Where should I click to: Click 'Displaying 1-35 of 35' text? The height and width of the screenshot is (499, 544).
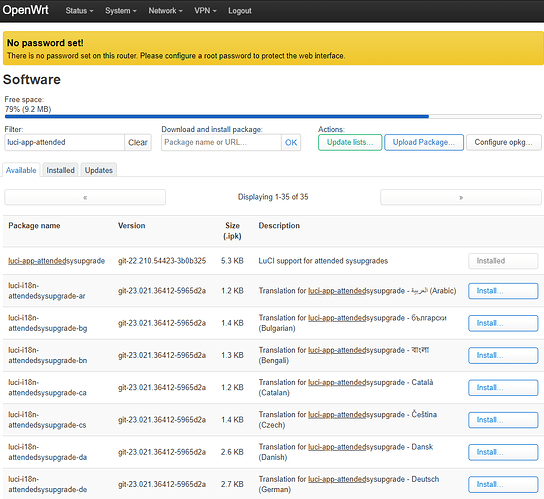pyautogui.click(x=273, y=197)
